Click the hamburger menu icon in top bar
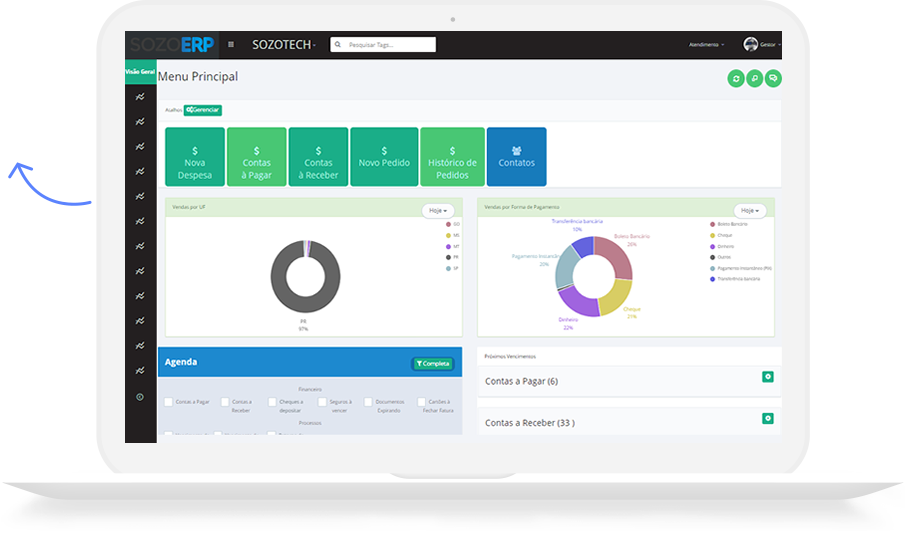914x535 pixels. pyautogui.click(x=231, y=44)
